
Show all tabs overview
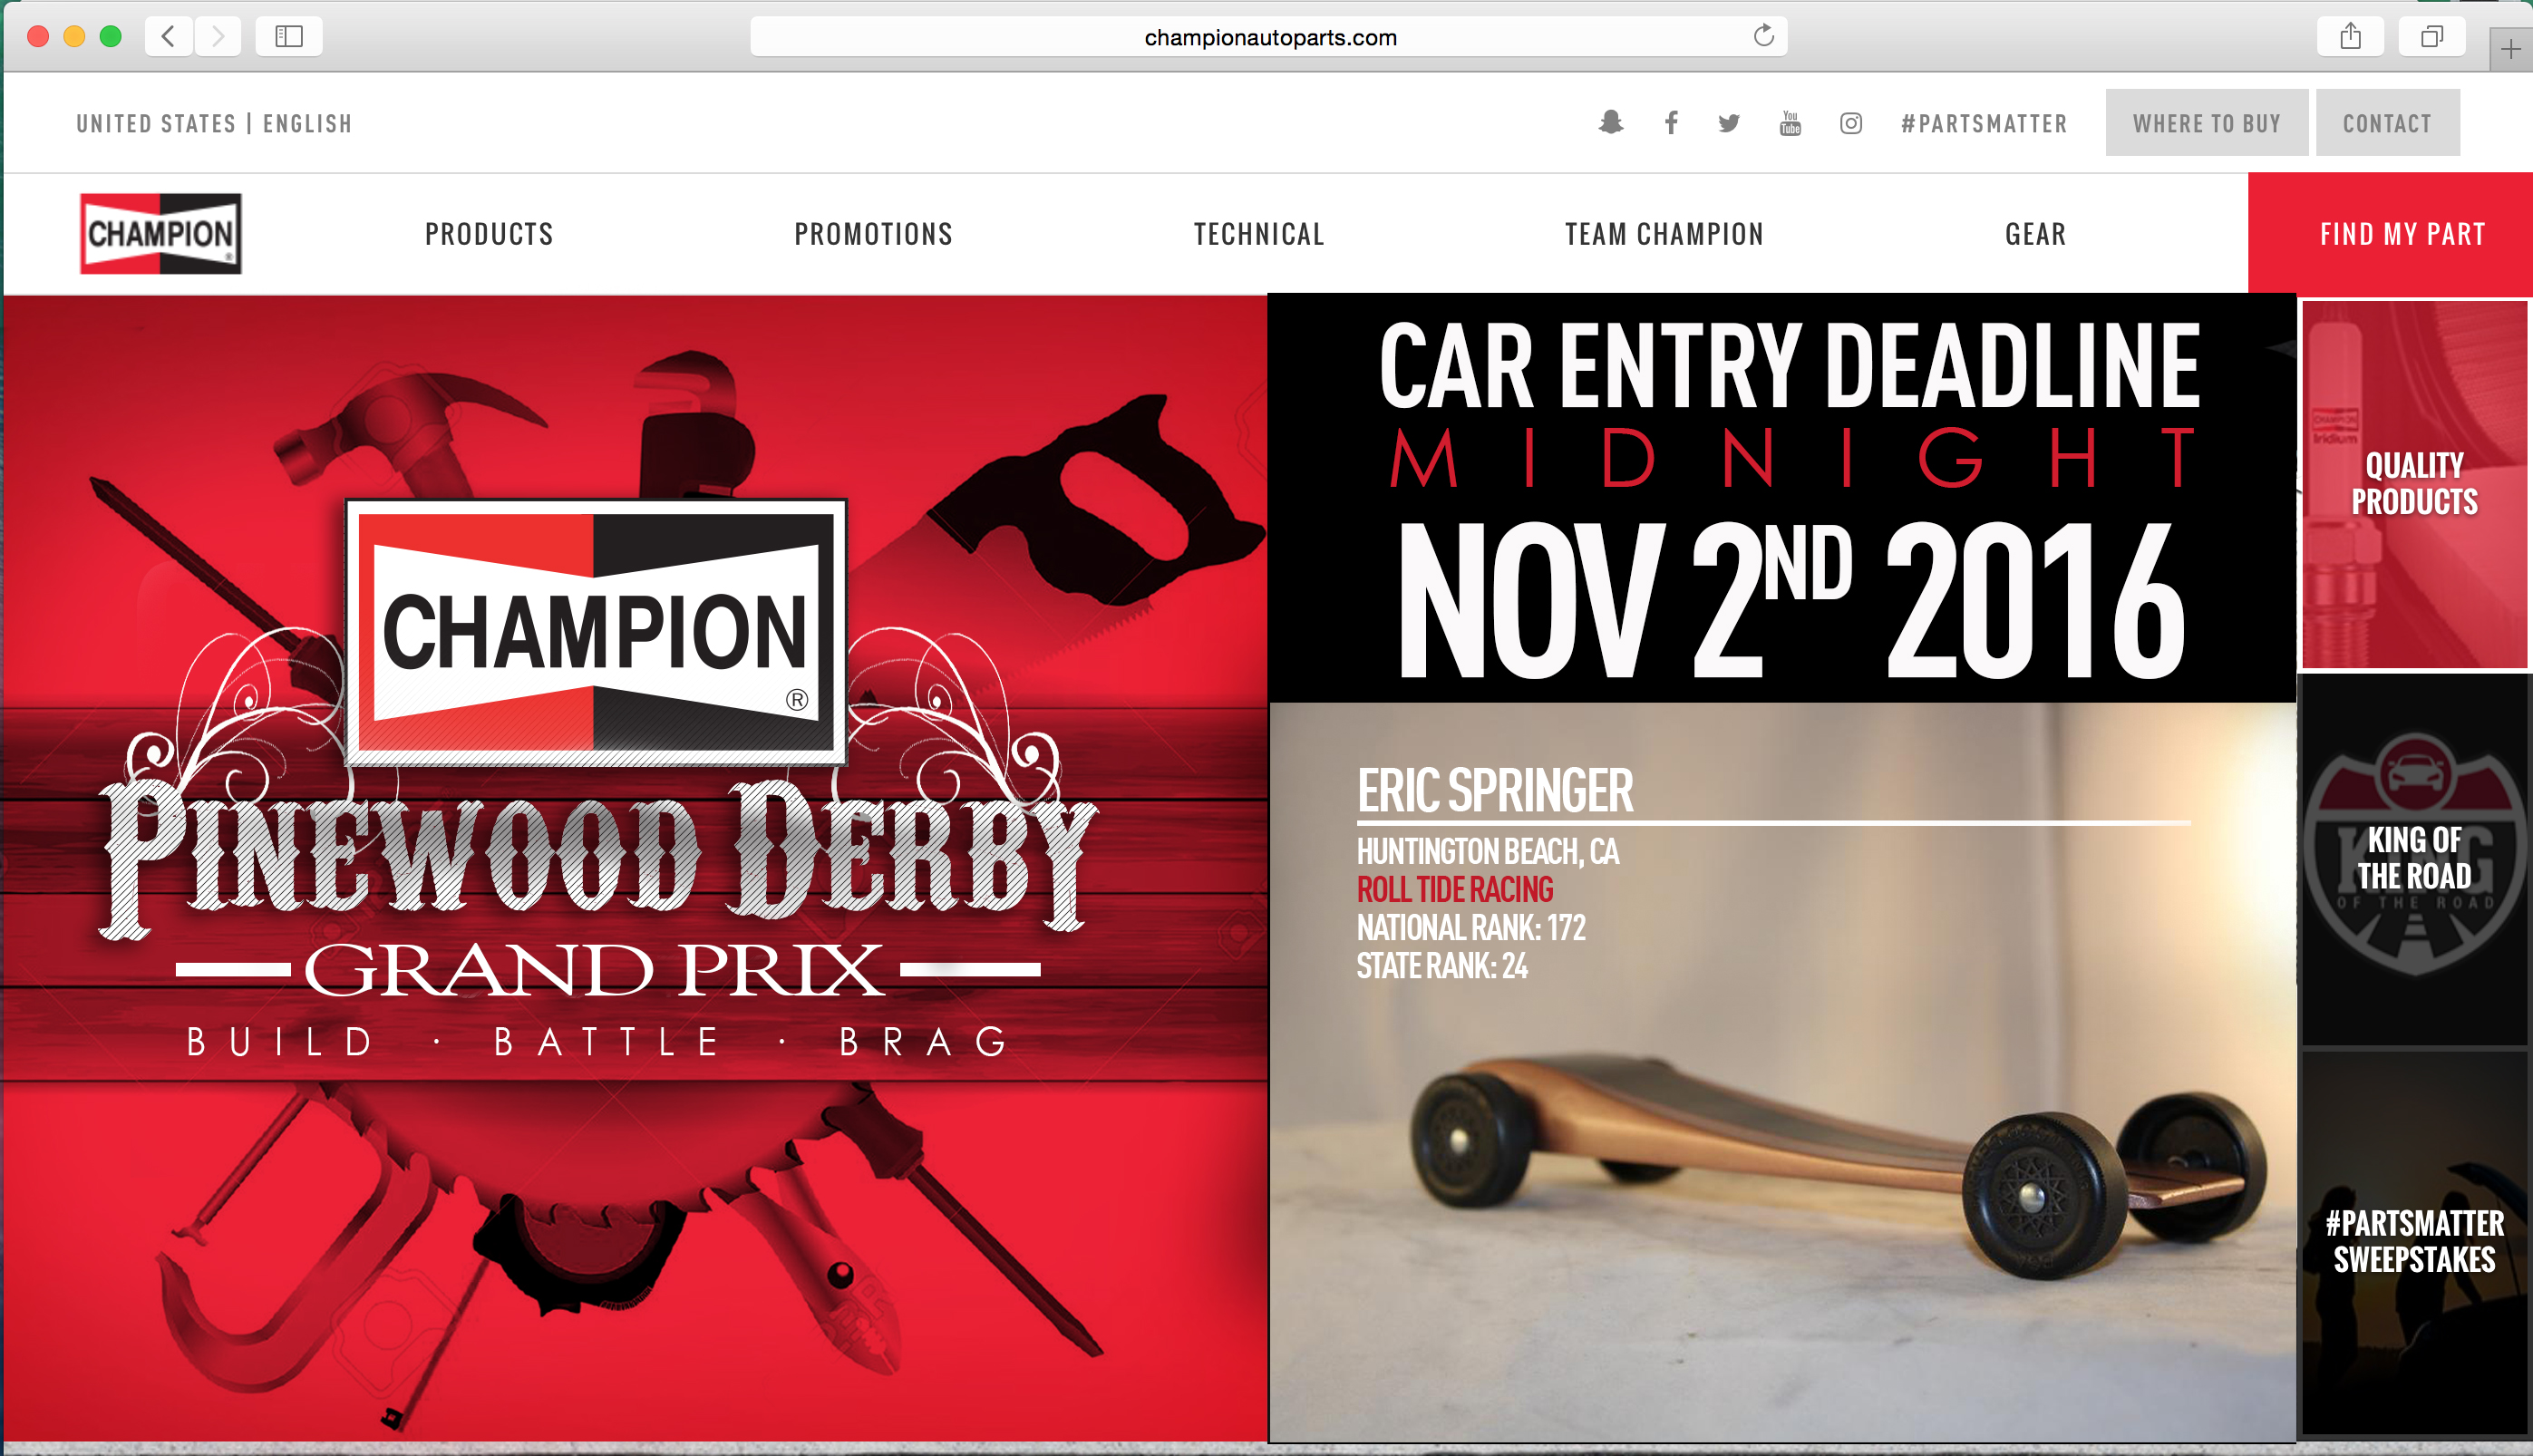(x=2432, y=37)
